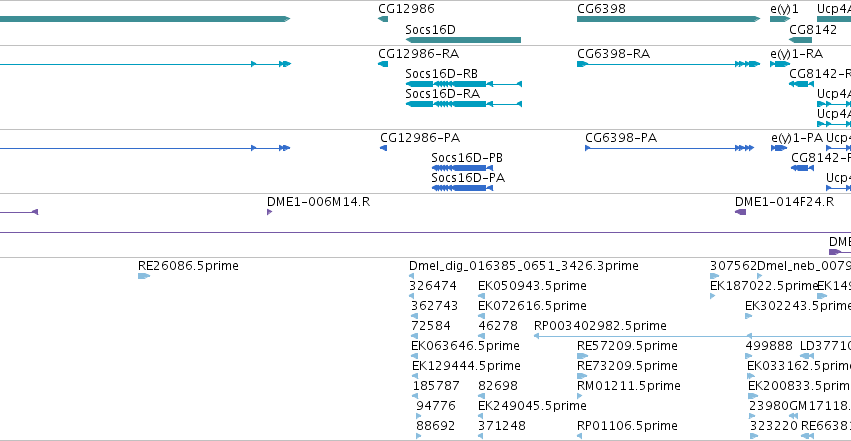Click EST 499888
The image size is (851, 441).
click(x=749, y=356)
